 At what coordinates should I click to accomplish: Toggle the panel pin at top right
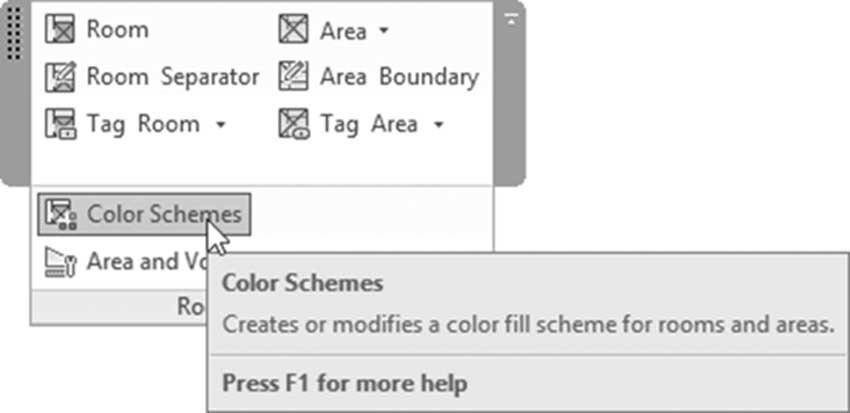[x=511, y=20]
